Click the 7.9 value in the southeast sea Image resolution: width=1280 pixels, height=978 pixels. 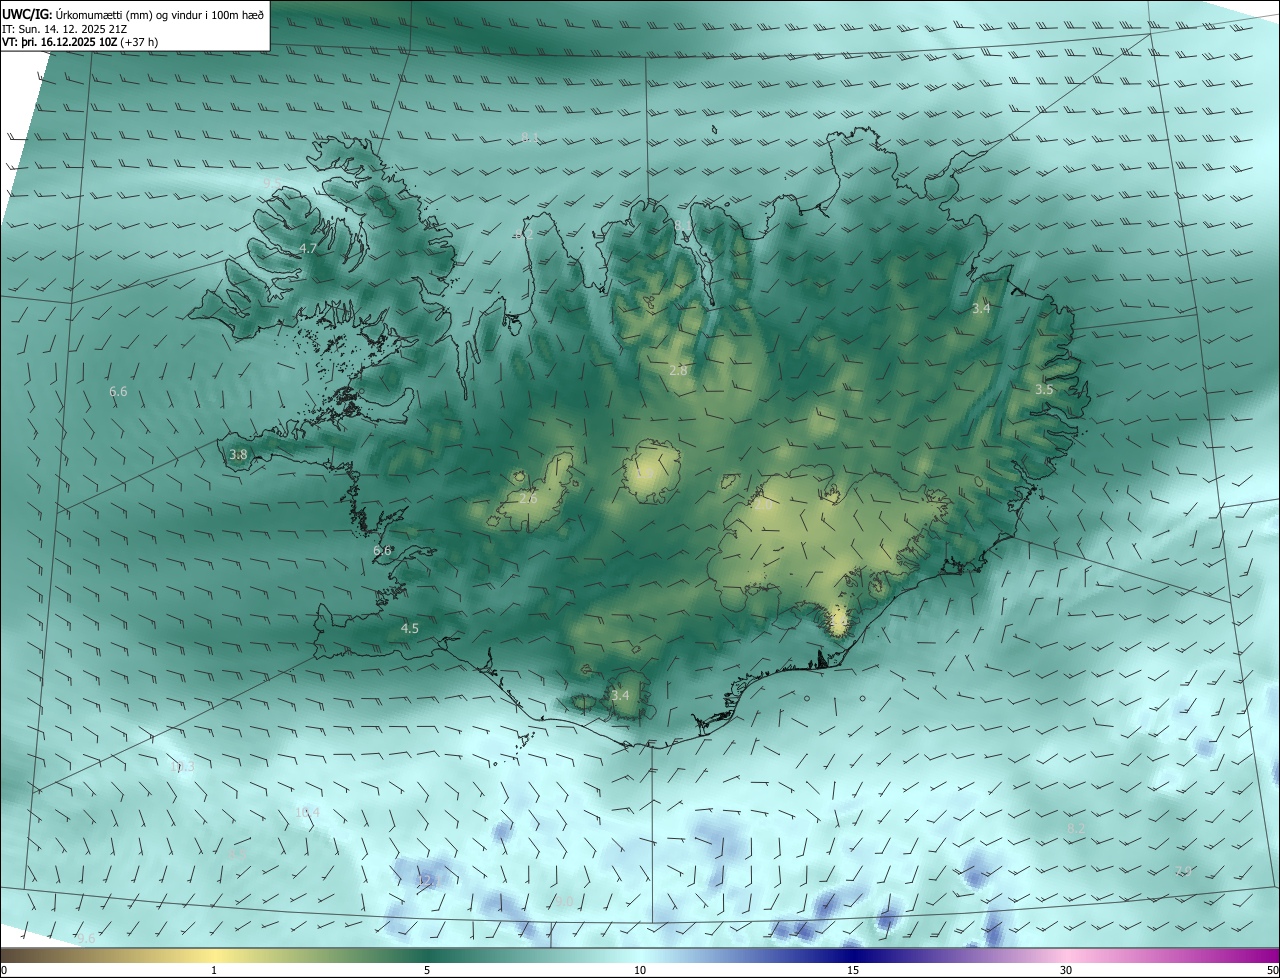(1183, 871)
